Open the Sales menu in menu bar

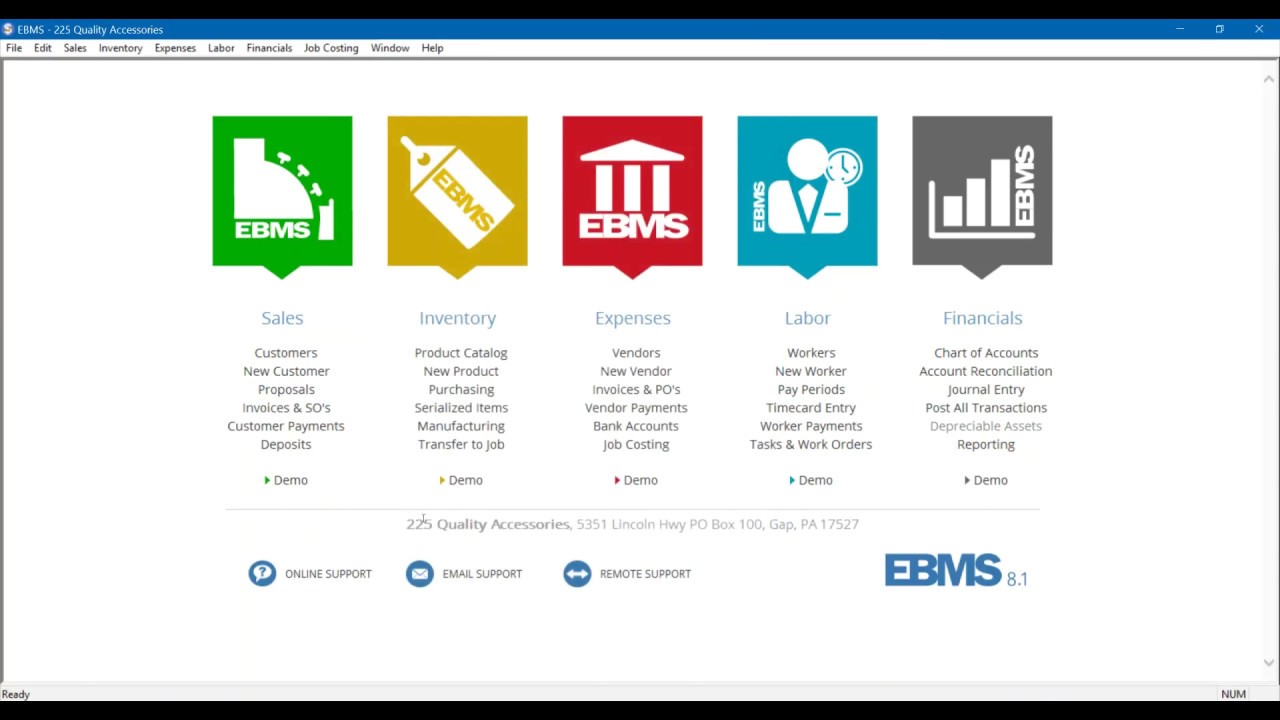point(75,48)
